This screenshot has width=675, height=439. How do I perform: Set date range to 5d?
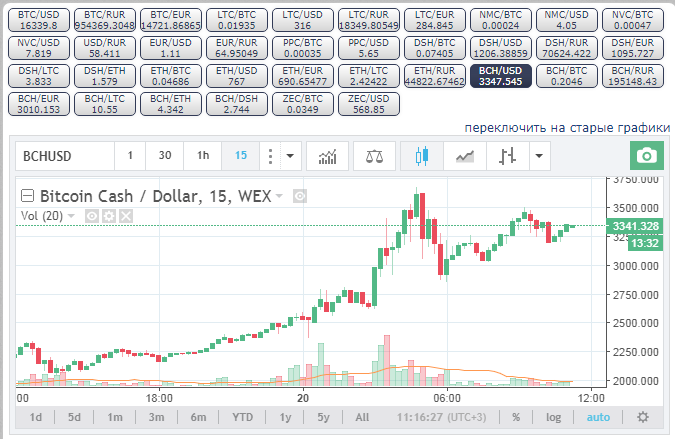(74, 417)
